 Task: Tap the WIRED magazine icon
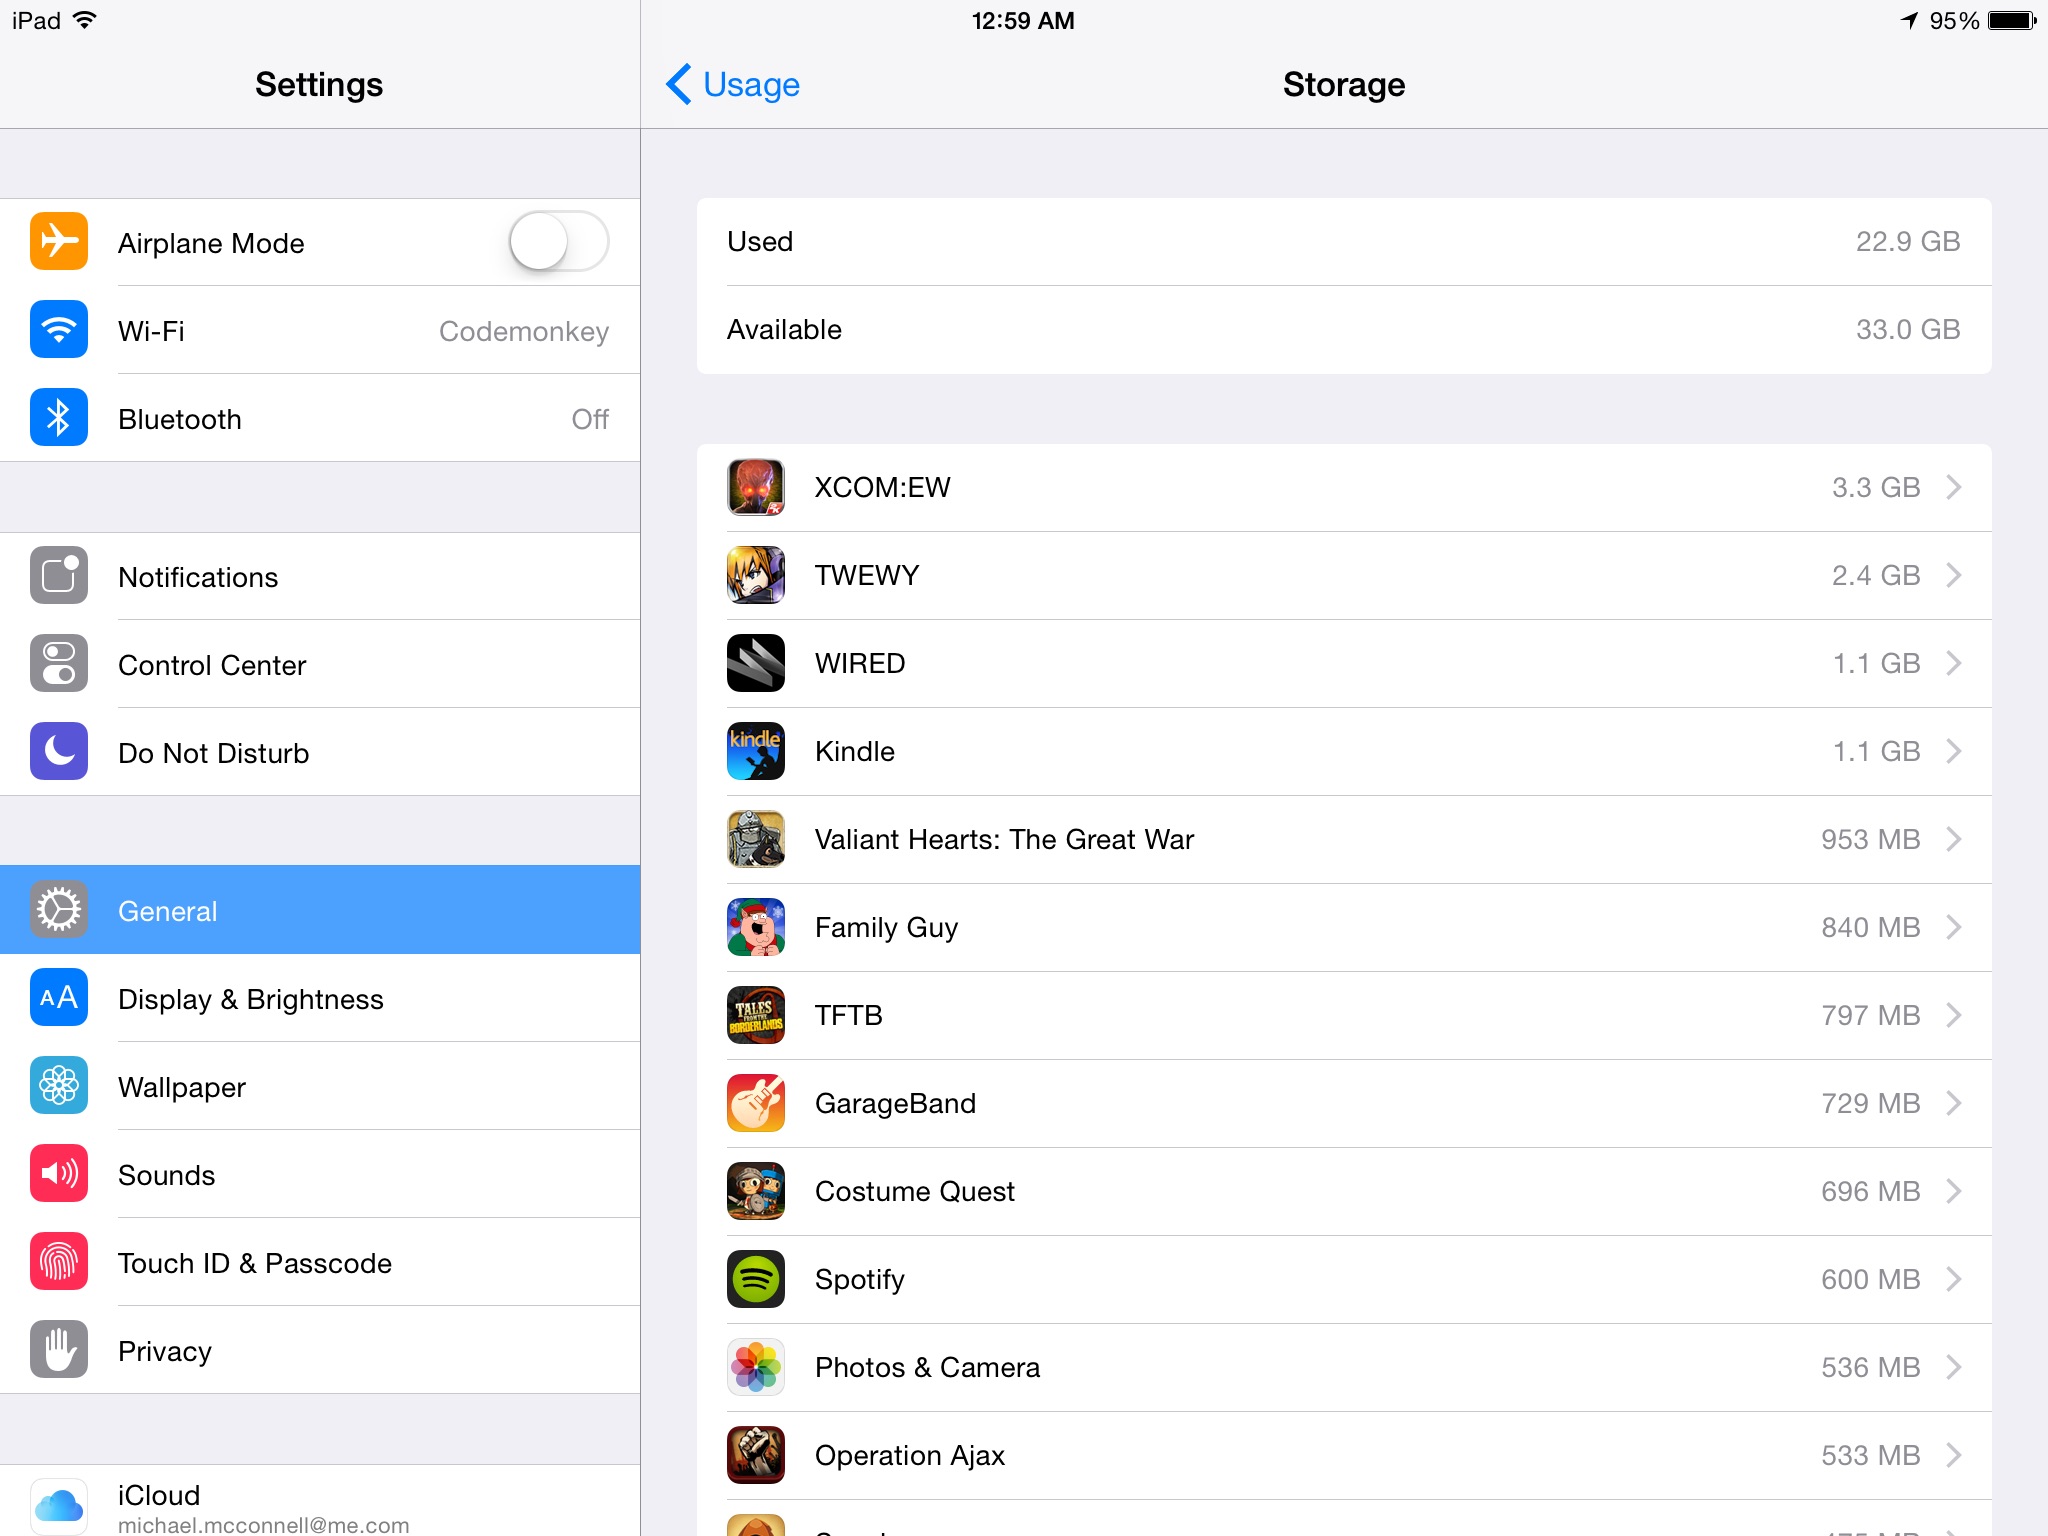pyautogui.click(x=755, y=663)
